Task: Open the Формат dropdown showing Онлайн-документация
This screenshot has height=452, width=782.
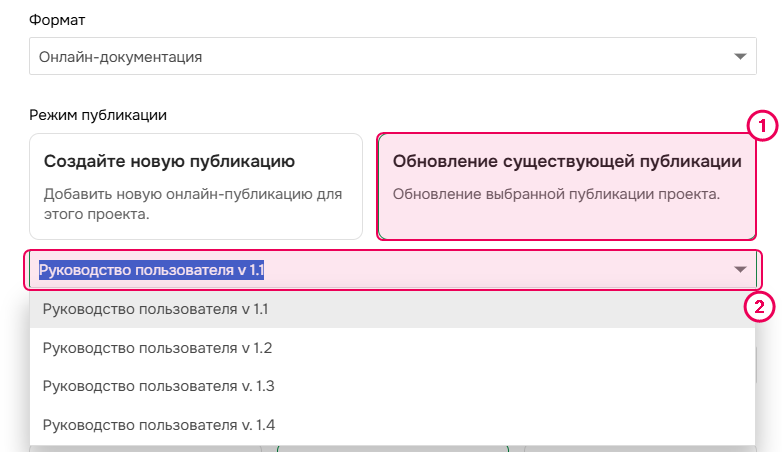Action: click(392, 56)
